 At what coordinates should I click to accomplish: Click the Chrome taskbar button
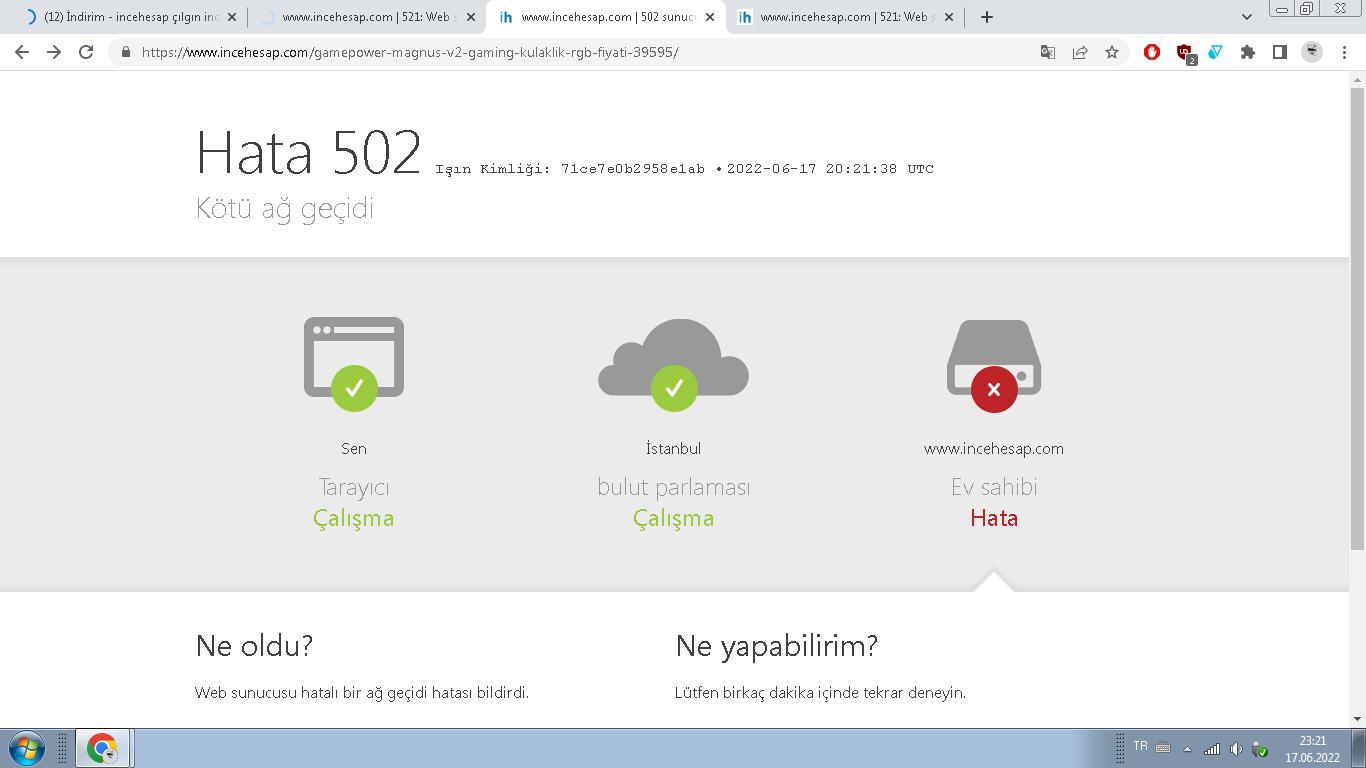click(103, 748)
